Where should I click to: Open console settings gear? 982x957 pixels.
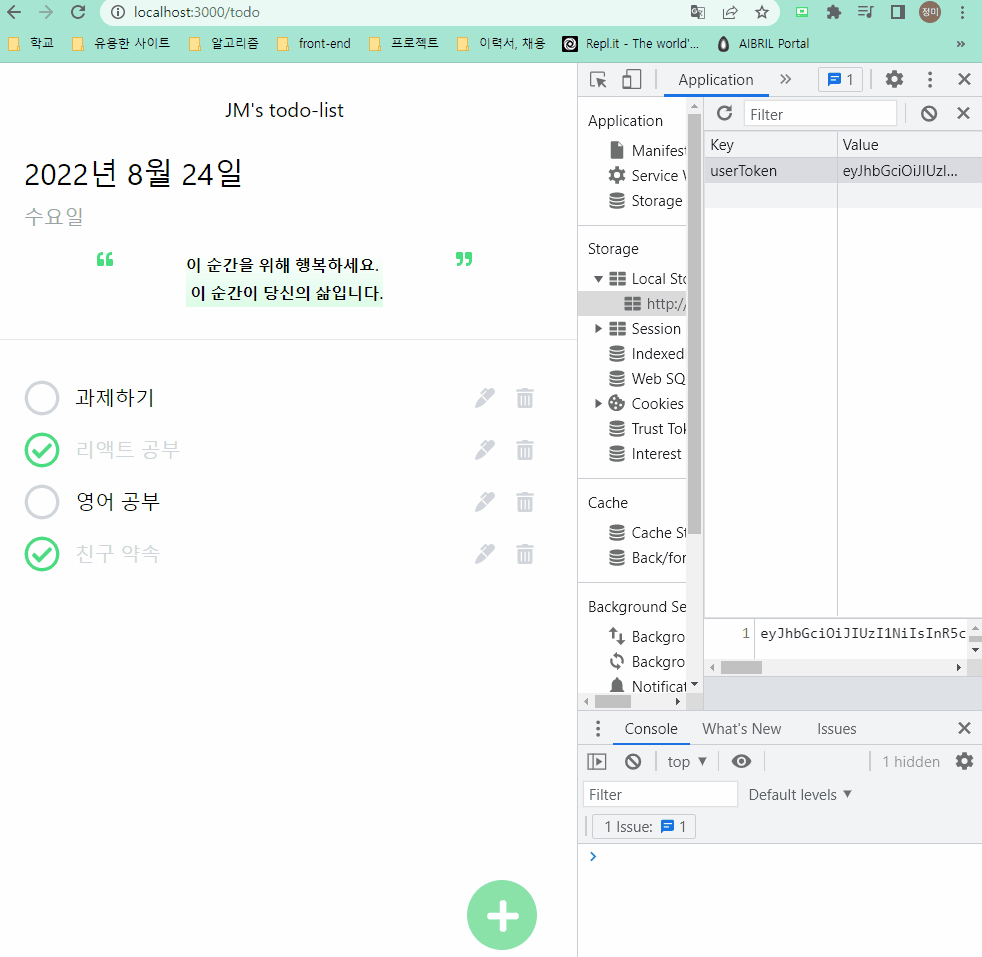pos(964,762)
